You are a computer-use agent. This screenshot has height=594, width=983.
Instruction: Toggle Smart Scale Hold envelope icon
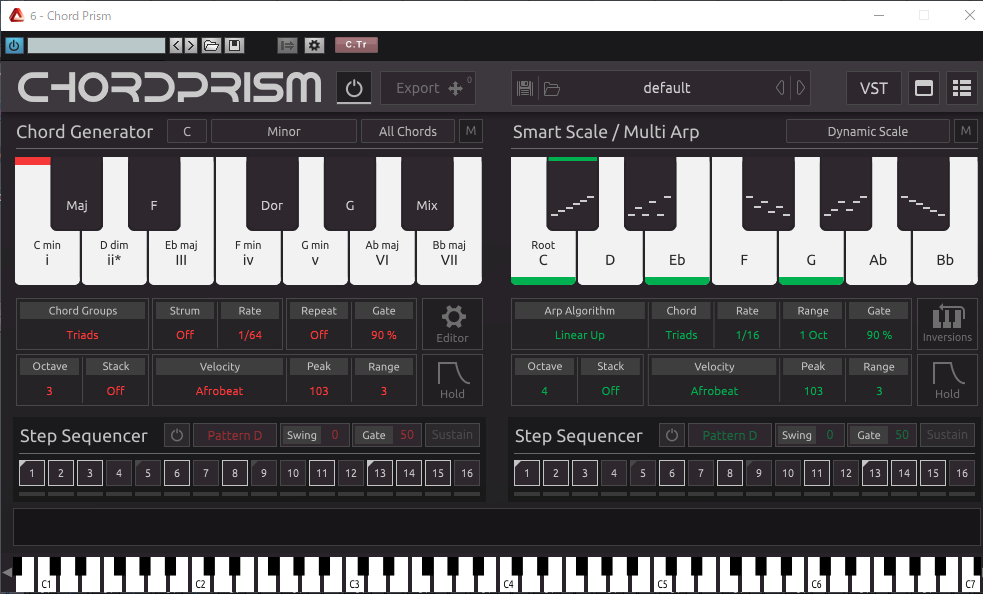coord(947,379)
